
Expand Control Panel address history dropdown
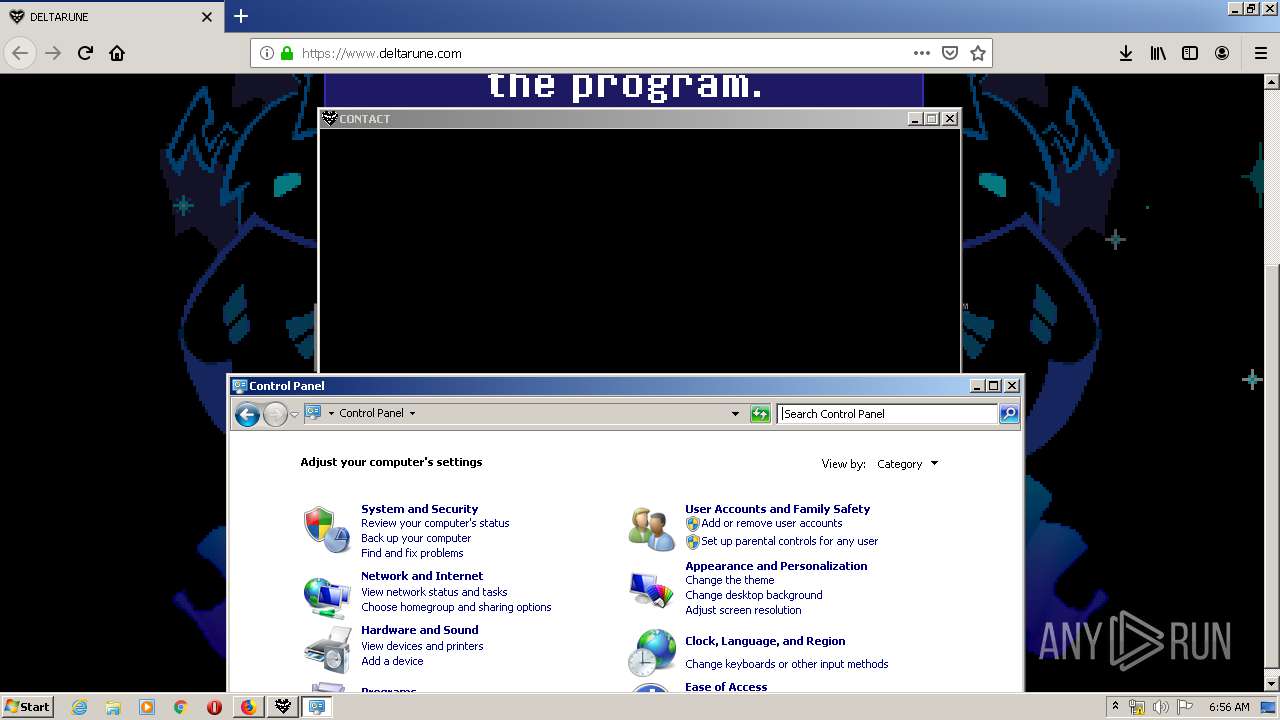coord(735,414)
